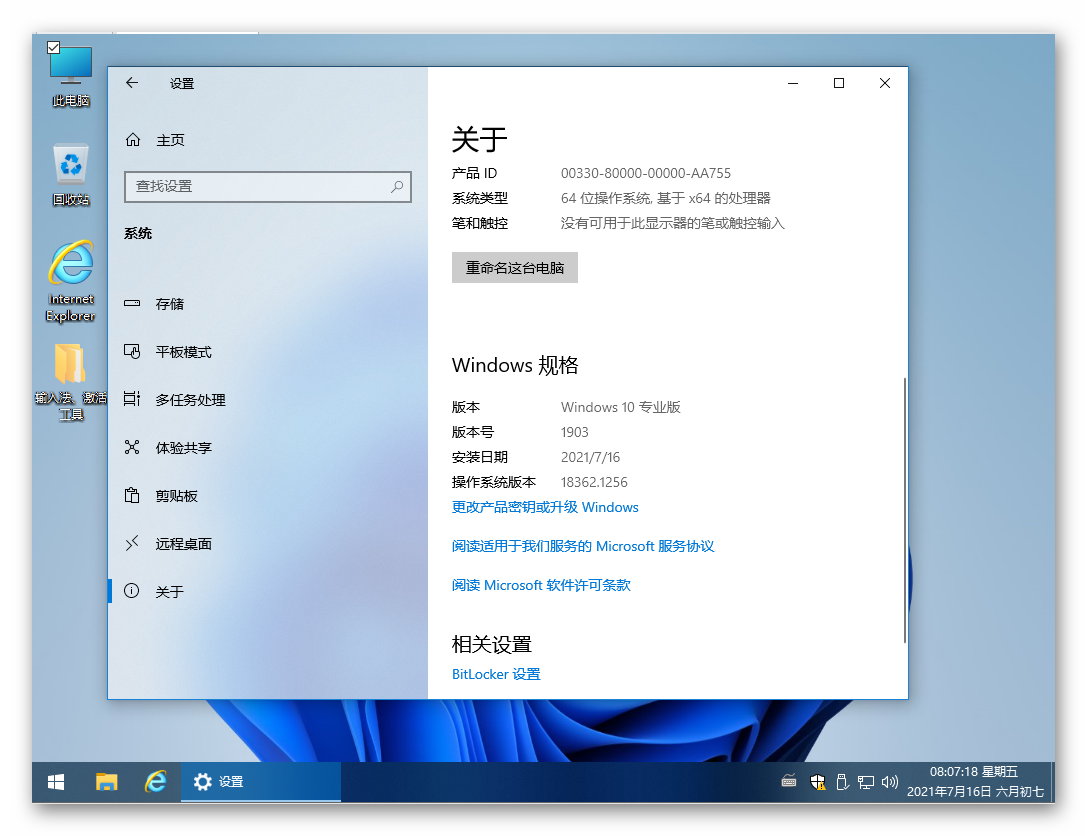
Task: Click the volume speaker tray icon
Action: coord(889,782)
